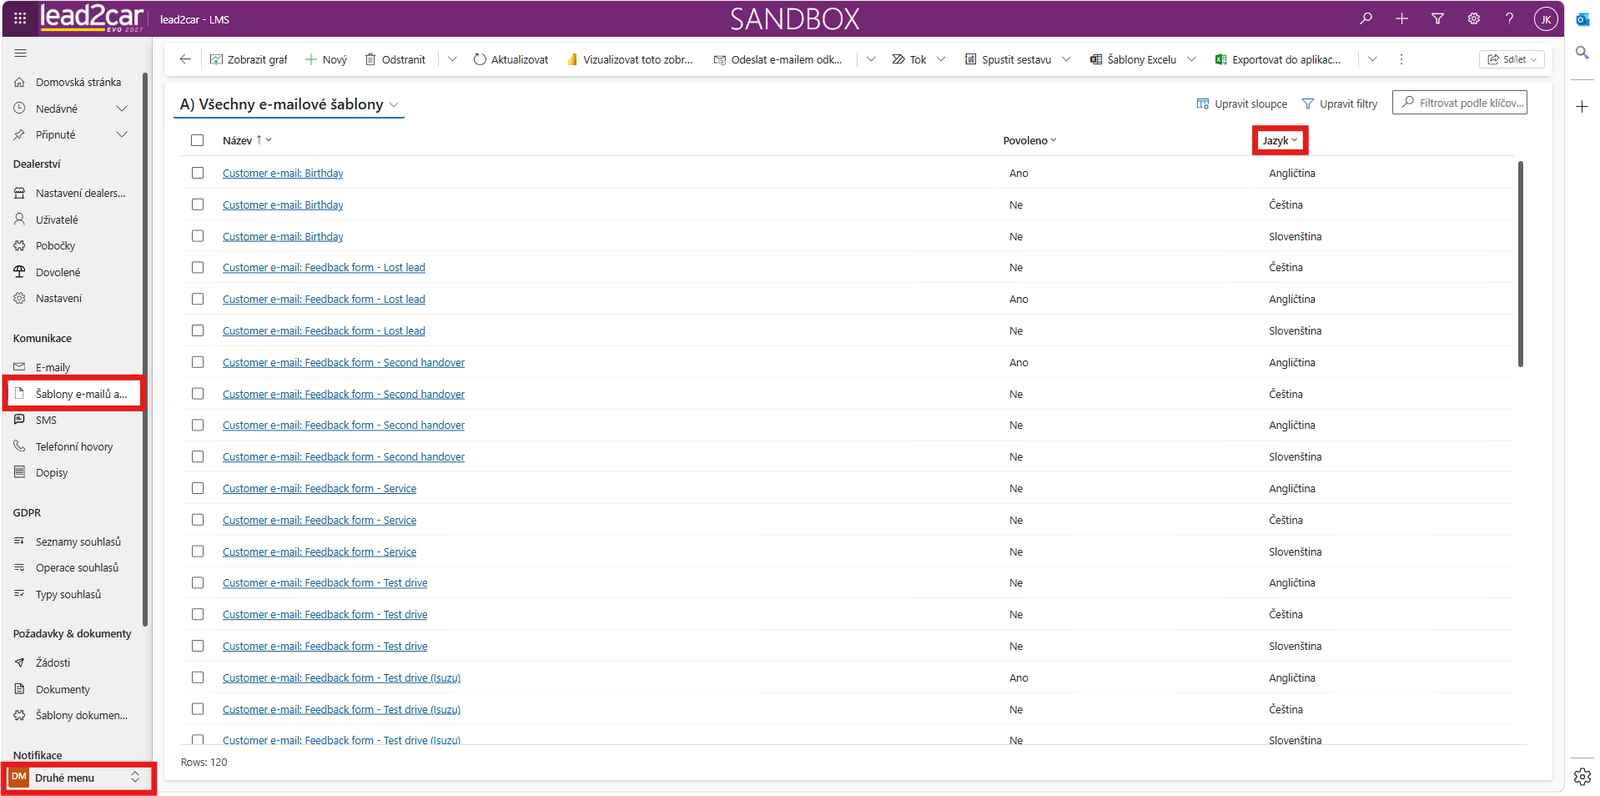Click the vertical scrollbar of the template list

click(x=1520, y=264)
